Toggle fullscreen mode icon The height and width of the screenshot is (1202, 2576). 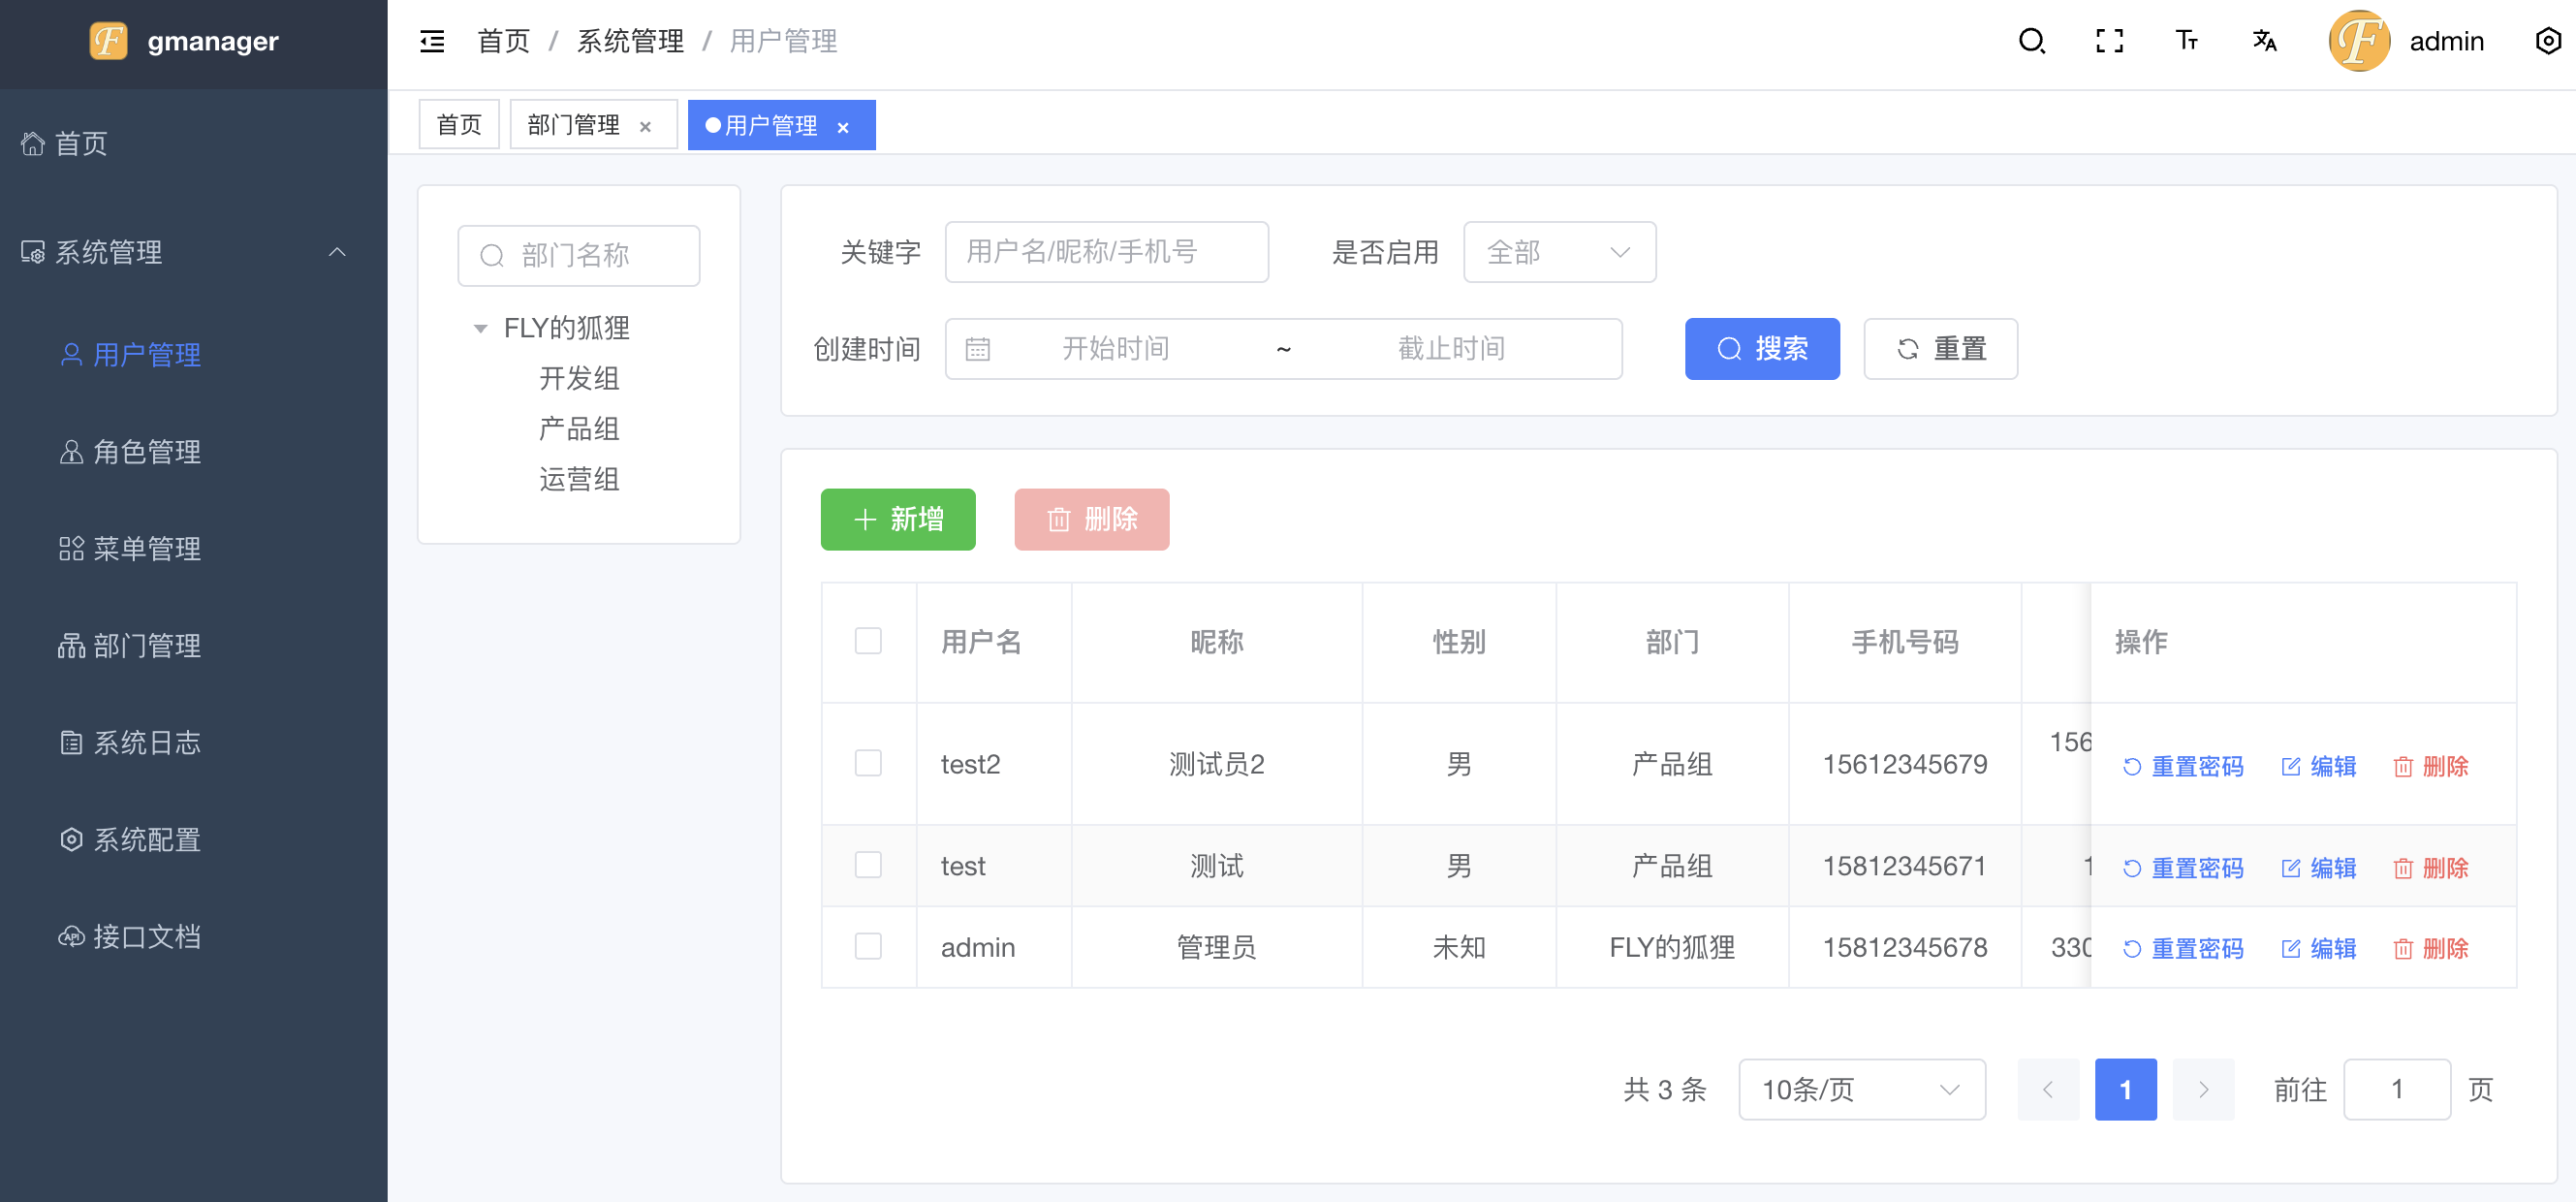click(x=2109, y=41)
